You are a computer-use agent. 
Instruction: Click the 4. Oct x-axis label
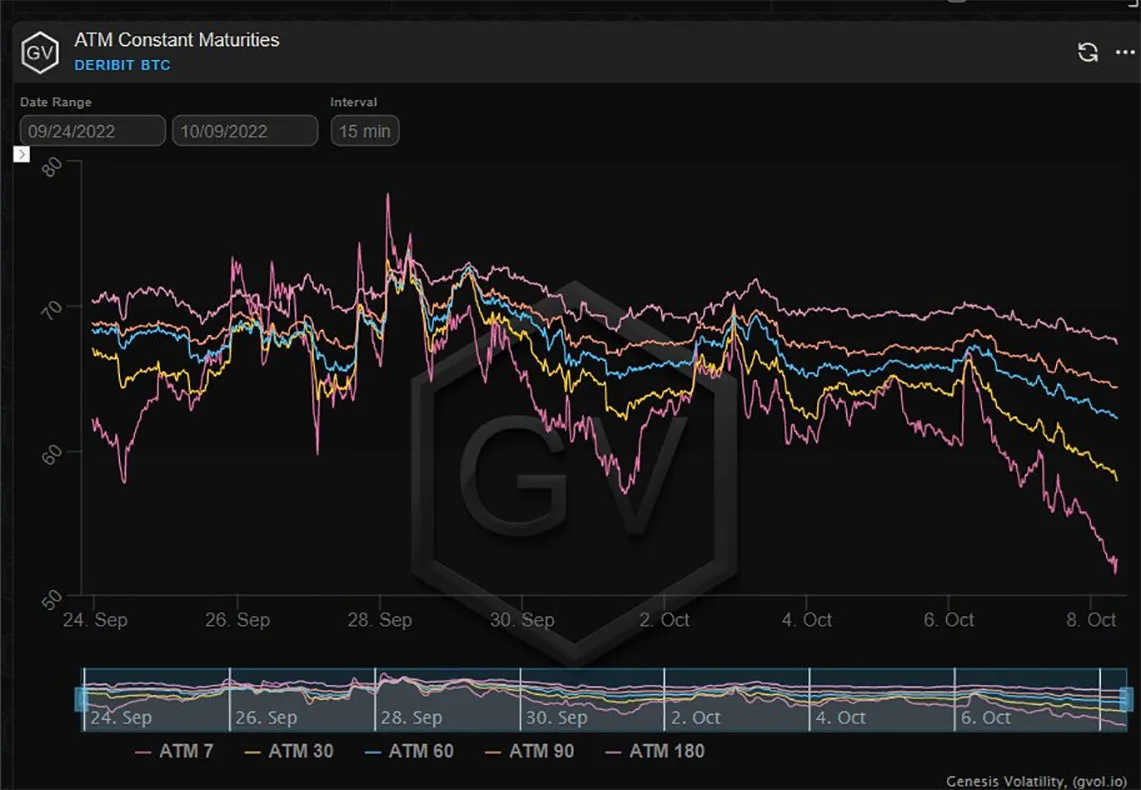[x=806, y=620]
